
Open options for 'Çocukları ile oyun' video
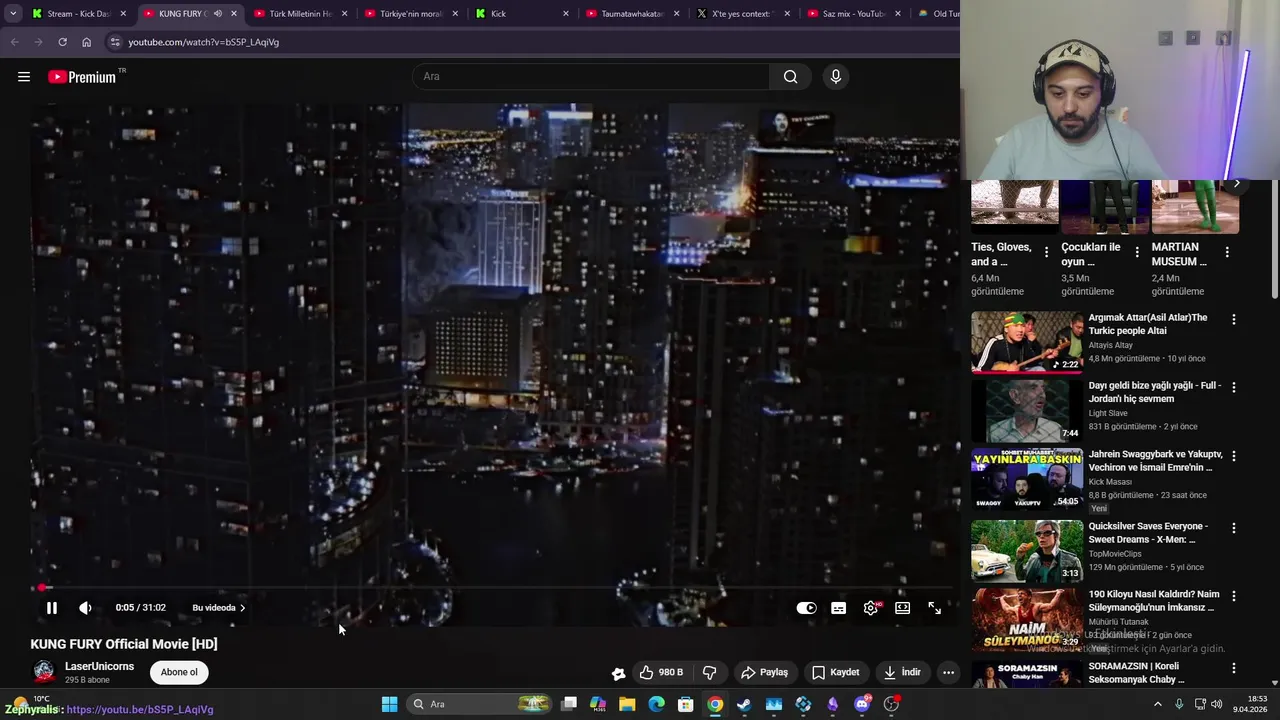point(1137,252)
